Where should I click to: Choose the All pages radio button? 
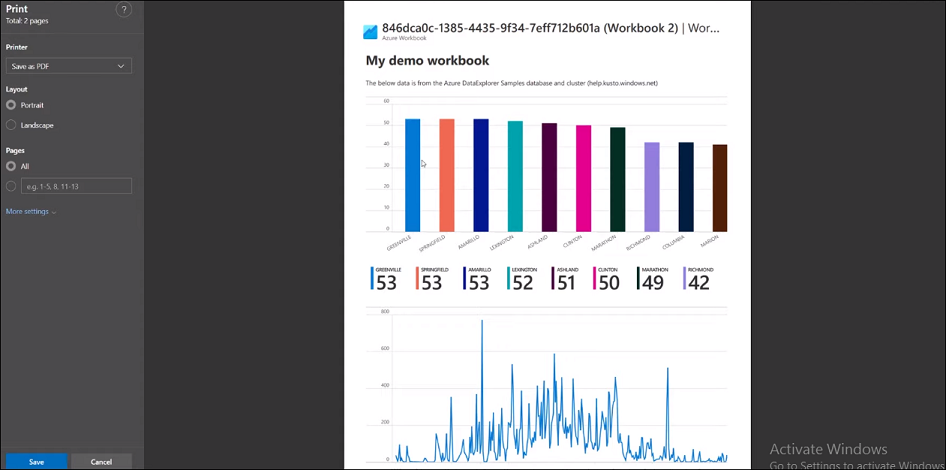(11, 166)
